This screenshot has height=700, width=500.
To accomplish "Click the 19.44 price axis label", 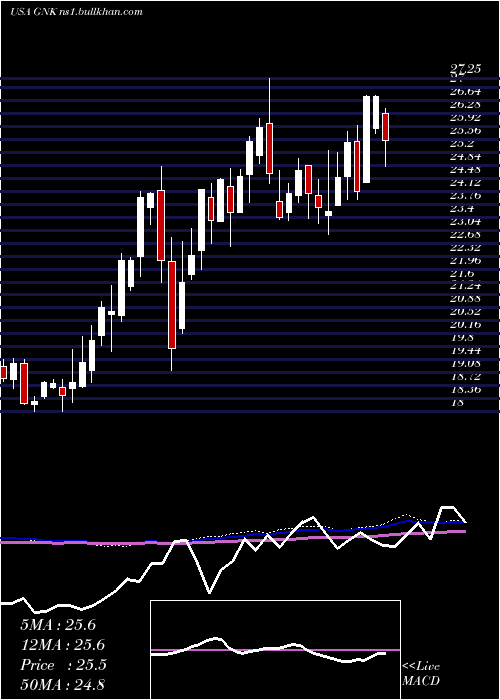I will [465, 351].
